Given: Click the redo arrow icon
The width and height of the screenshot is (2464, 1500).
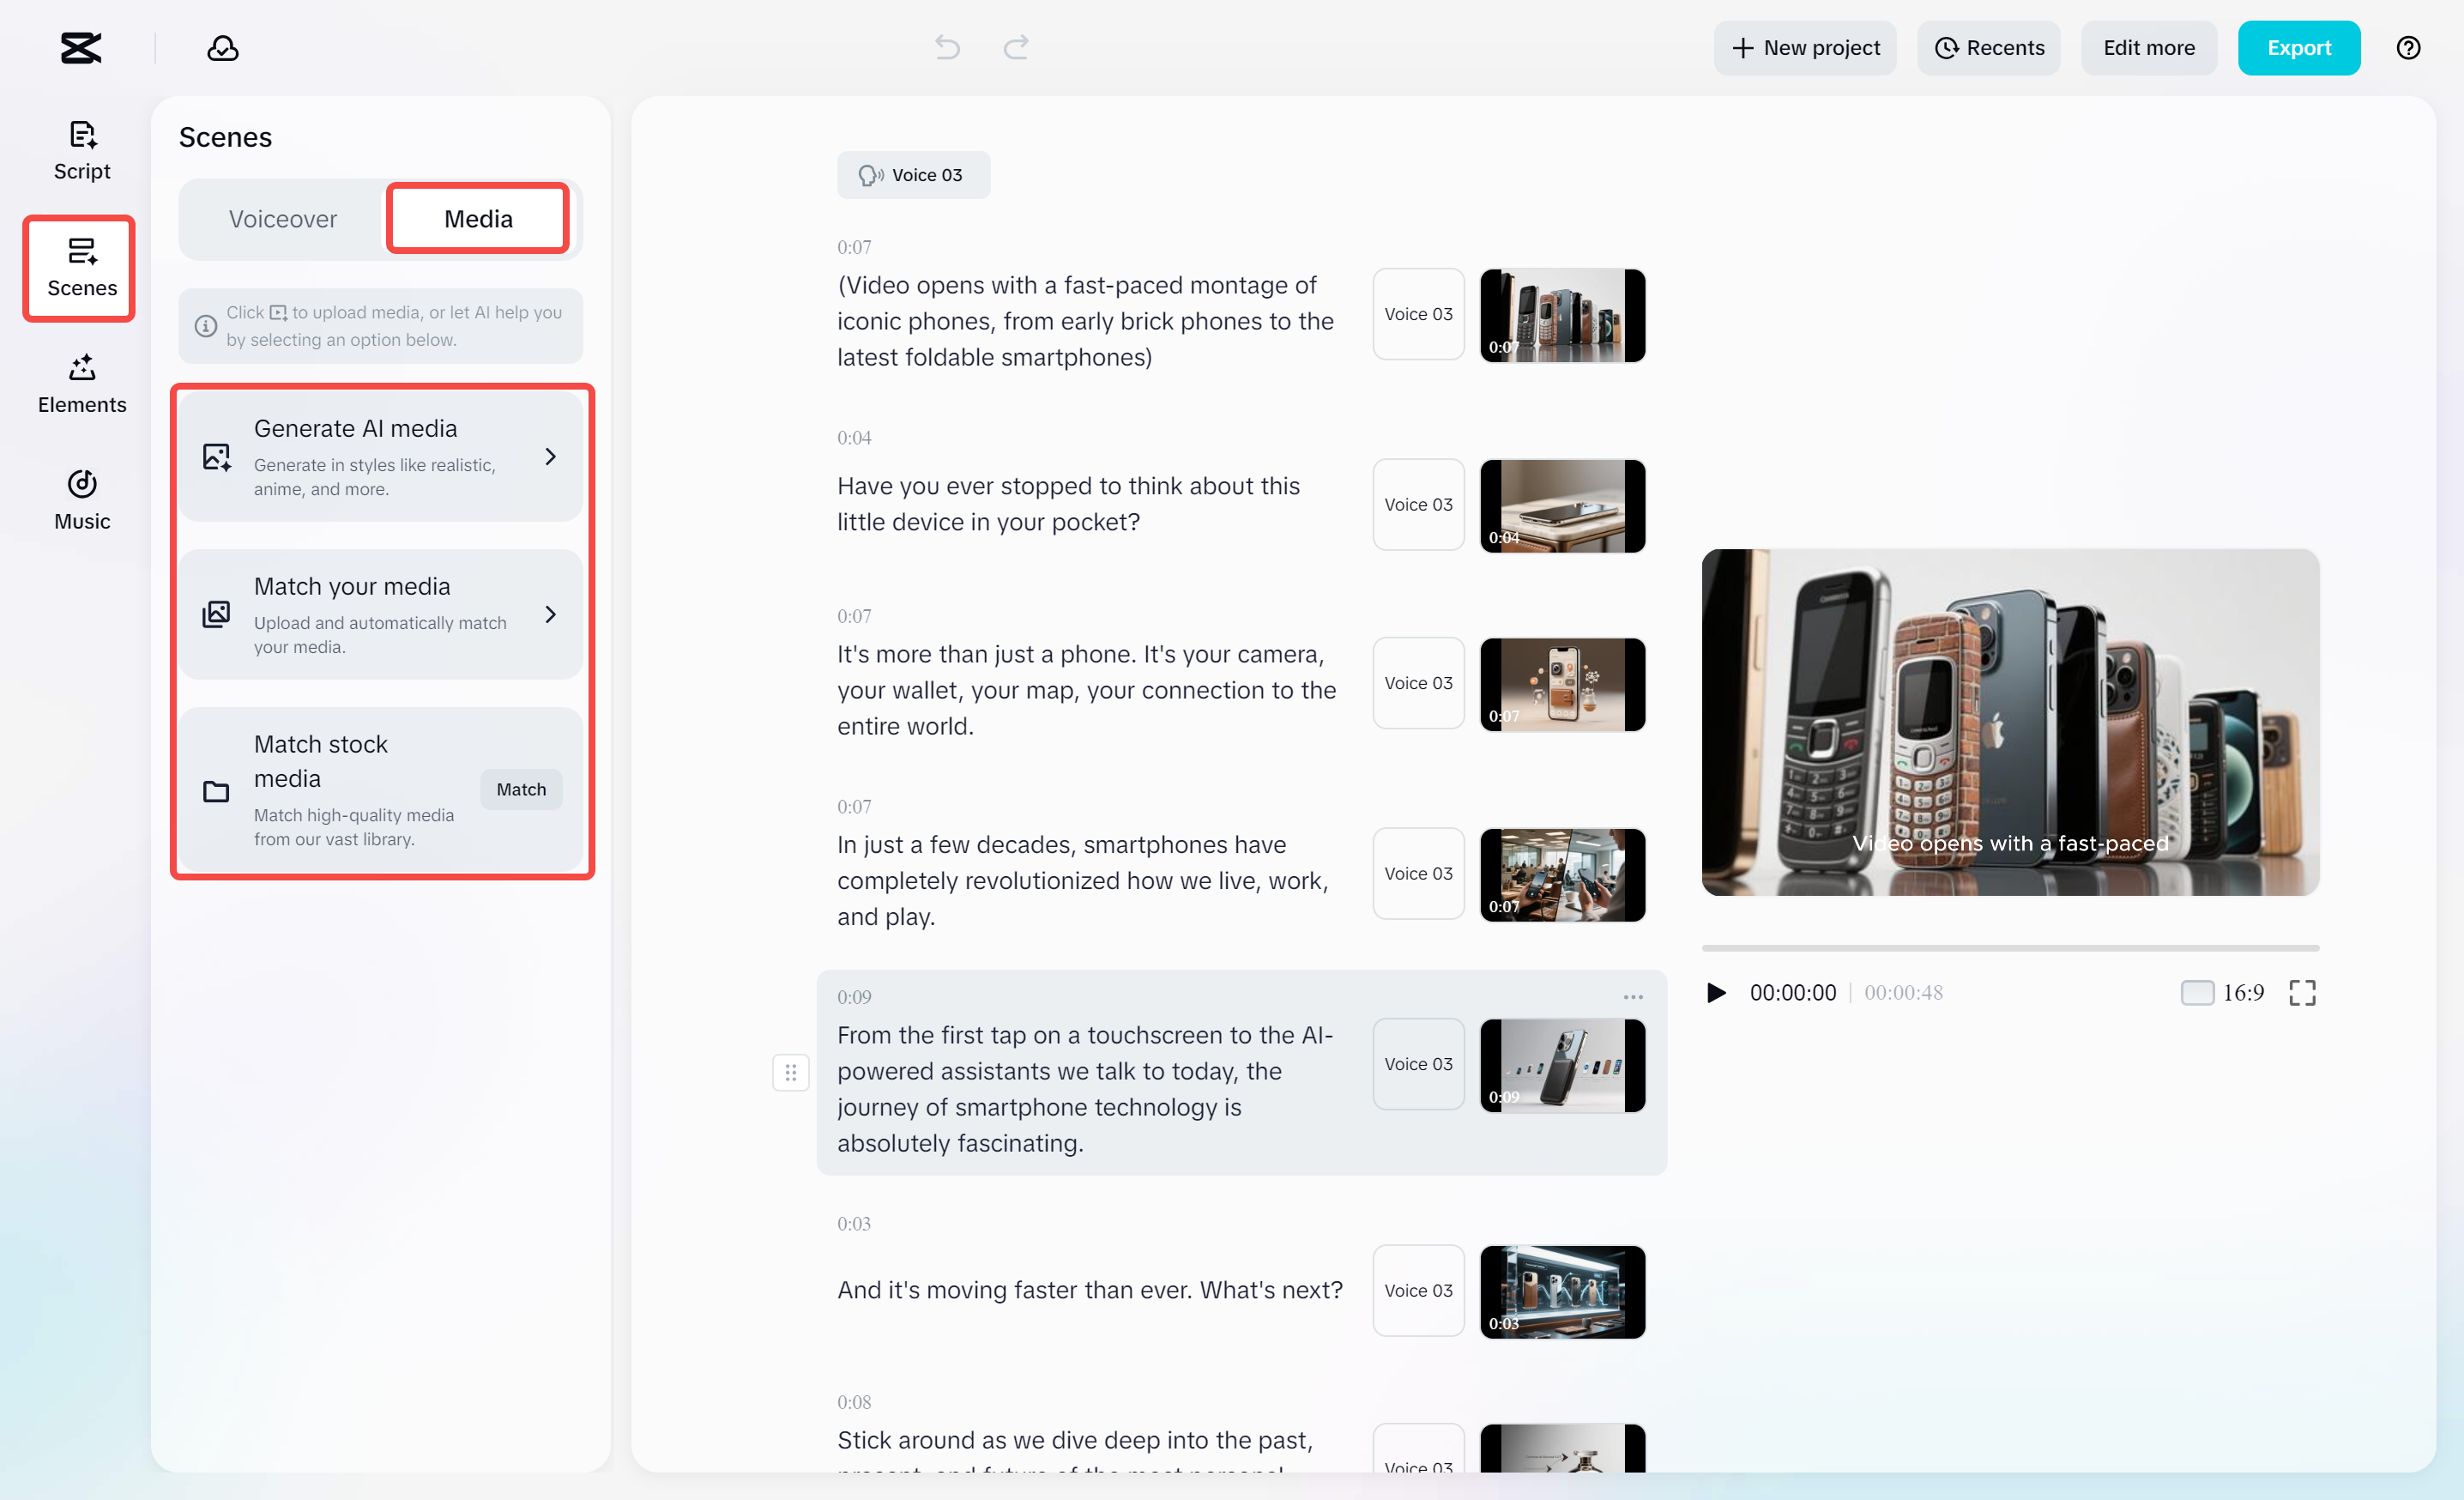Looking at the screenshot, I should pos(1016,48).
